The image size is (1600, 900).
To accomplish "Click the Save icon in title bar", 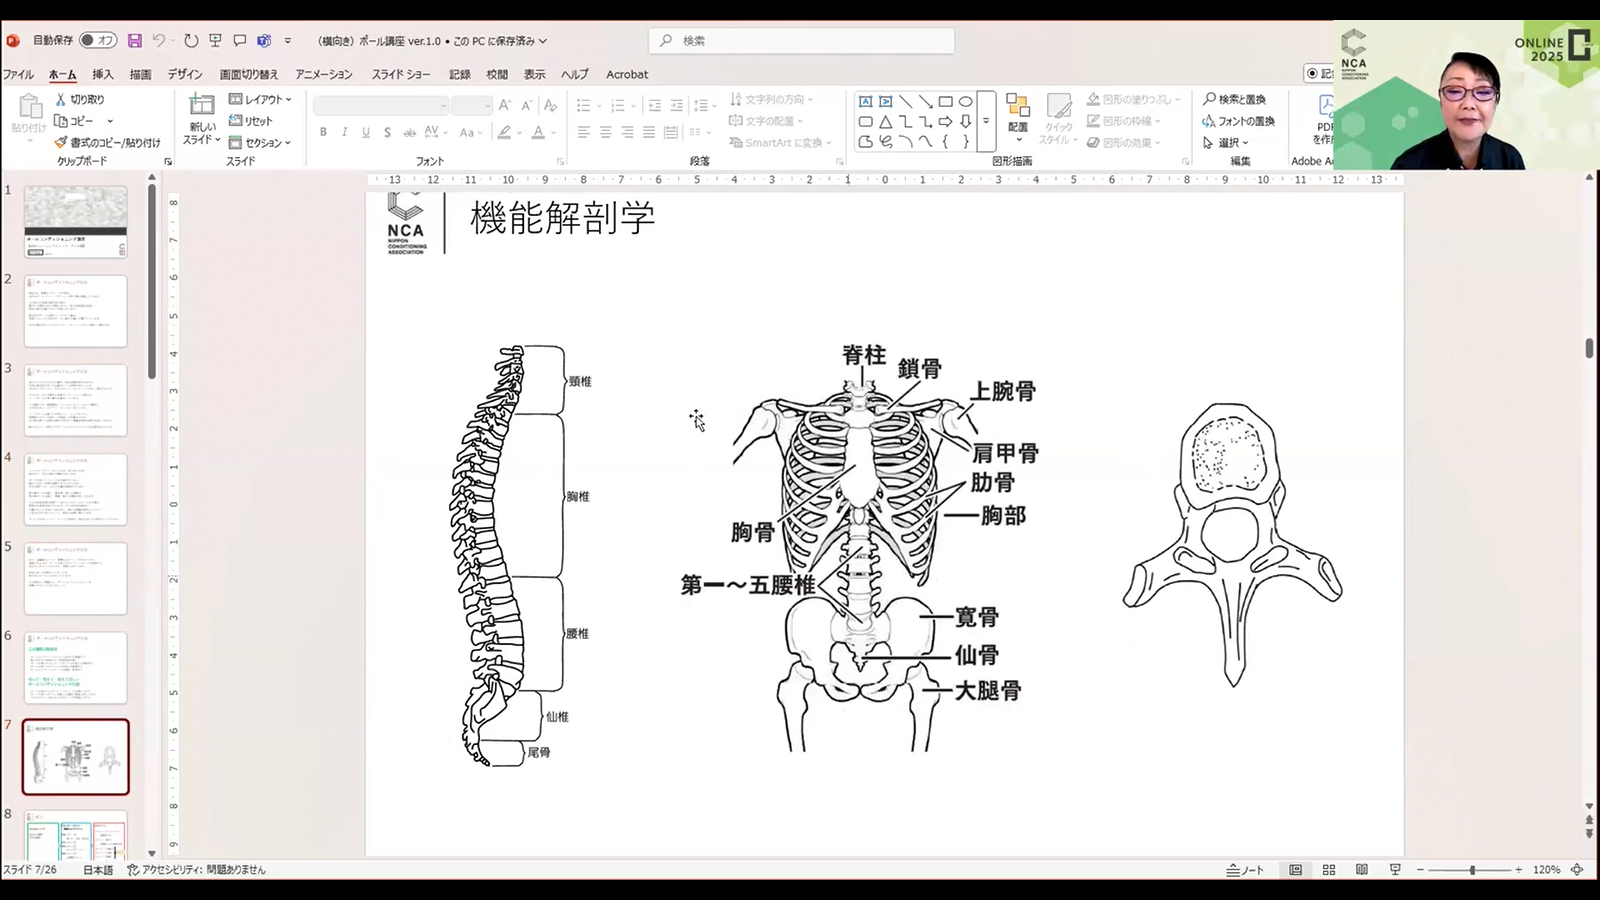I will [134, 41].
